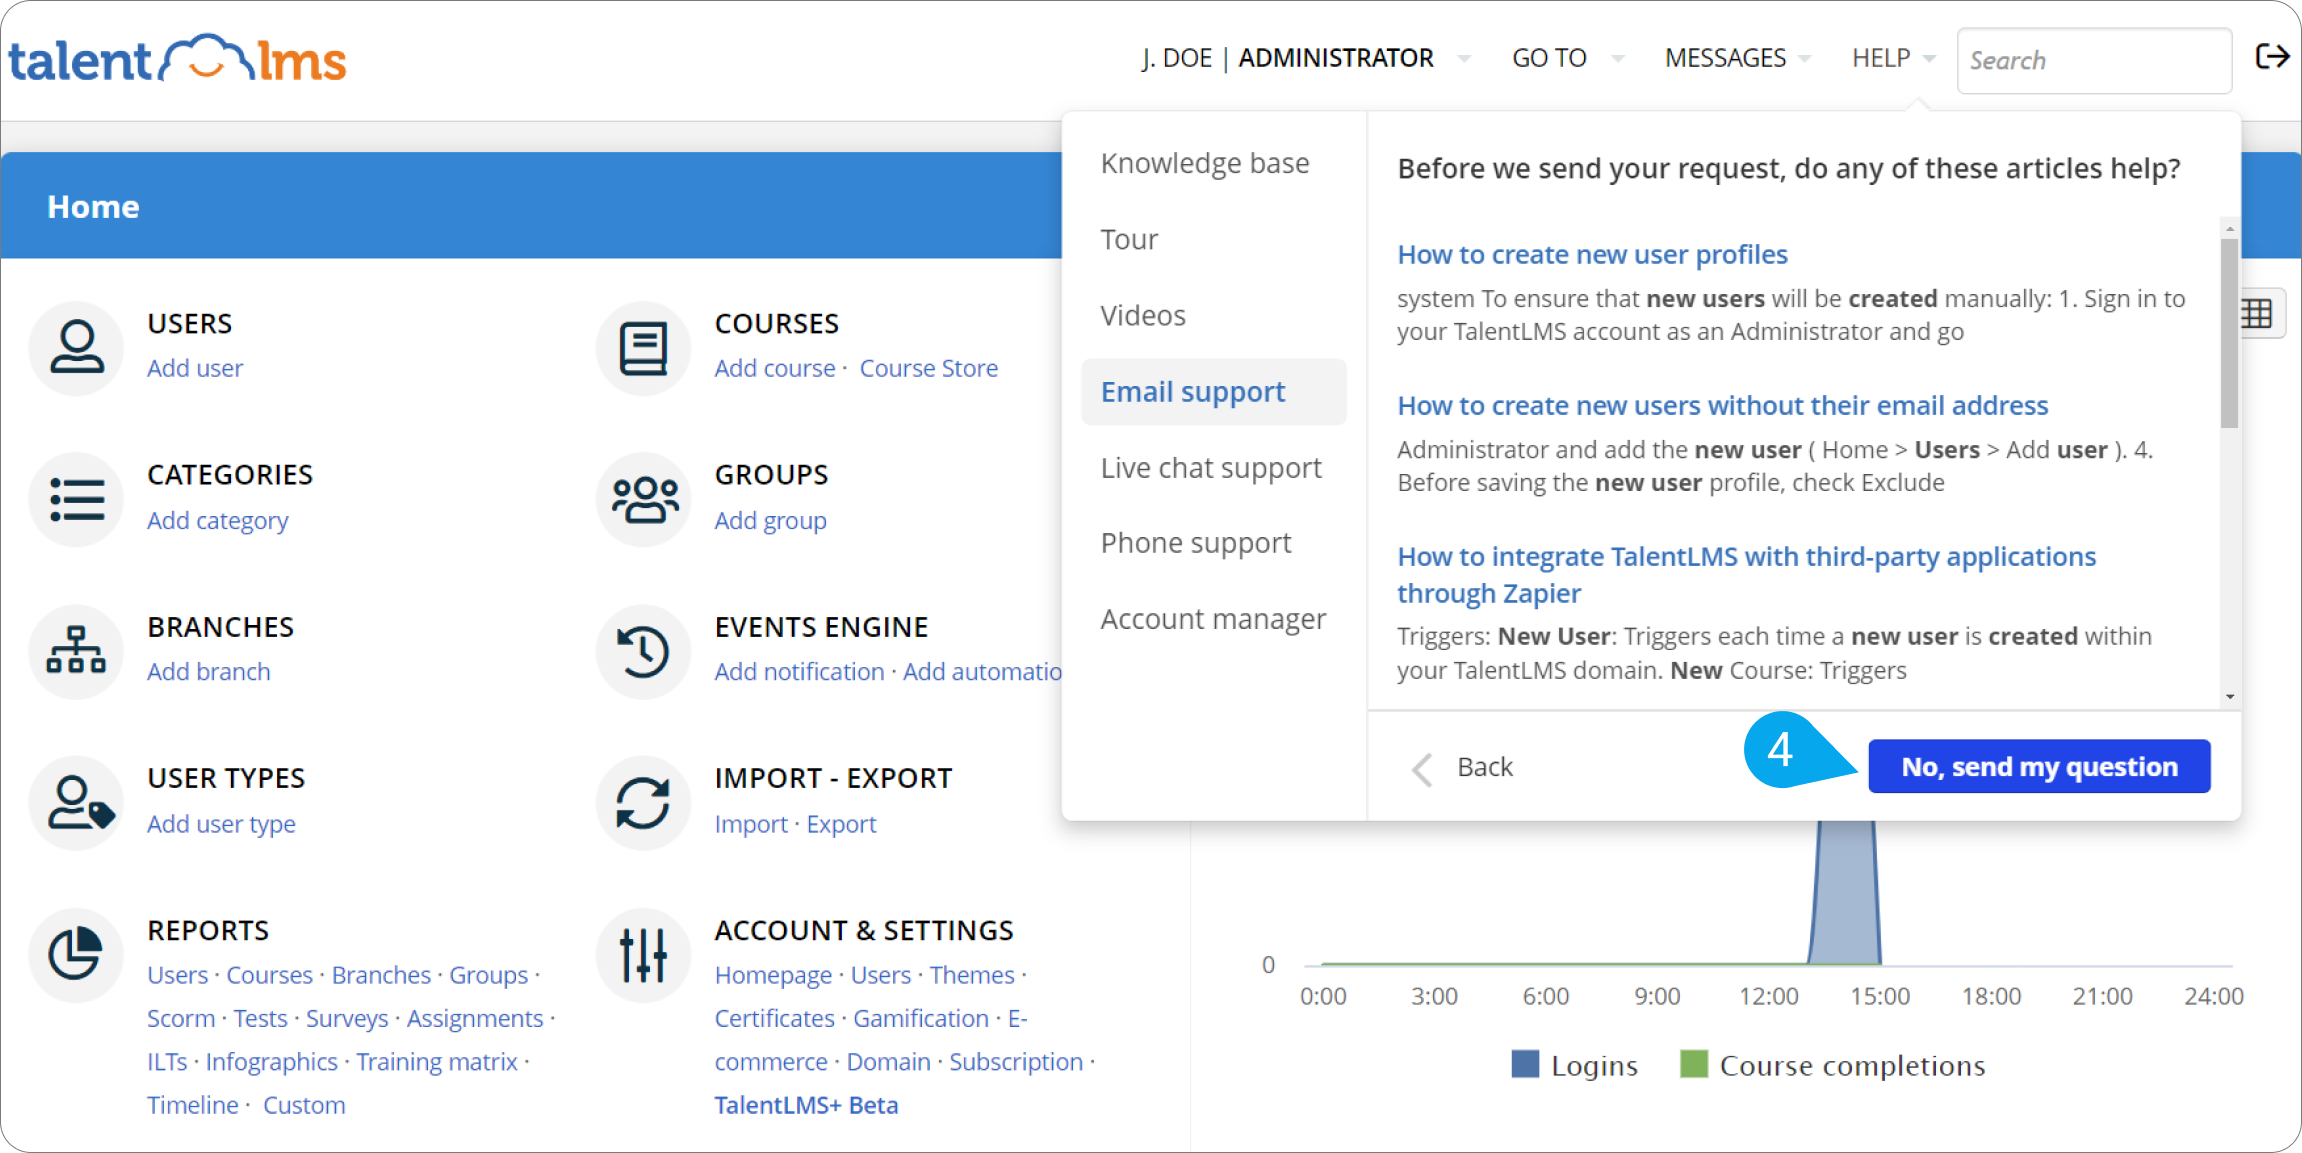Open the Themes settings link
The height and width of the screenshot is (1153, 2302).
972,974
